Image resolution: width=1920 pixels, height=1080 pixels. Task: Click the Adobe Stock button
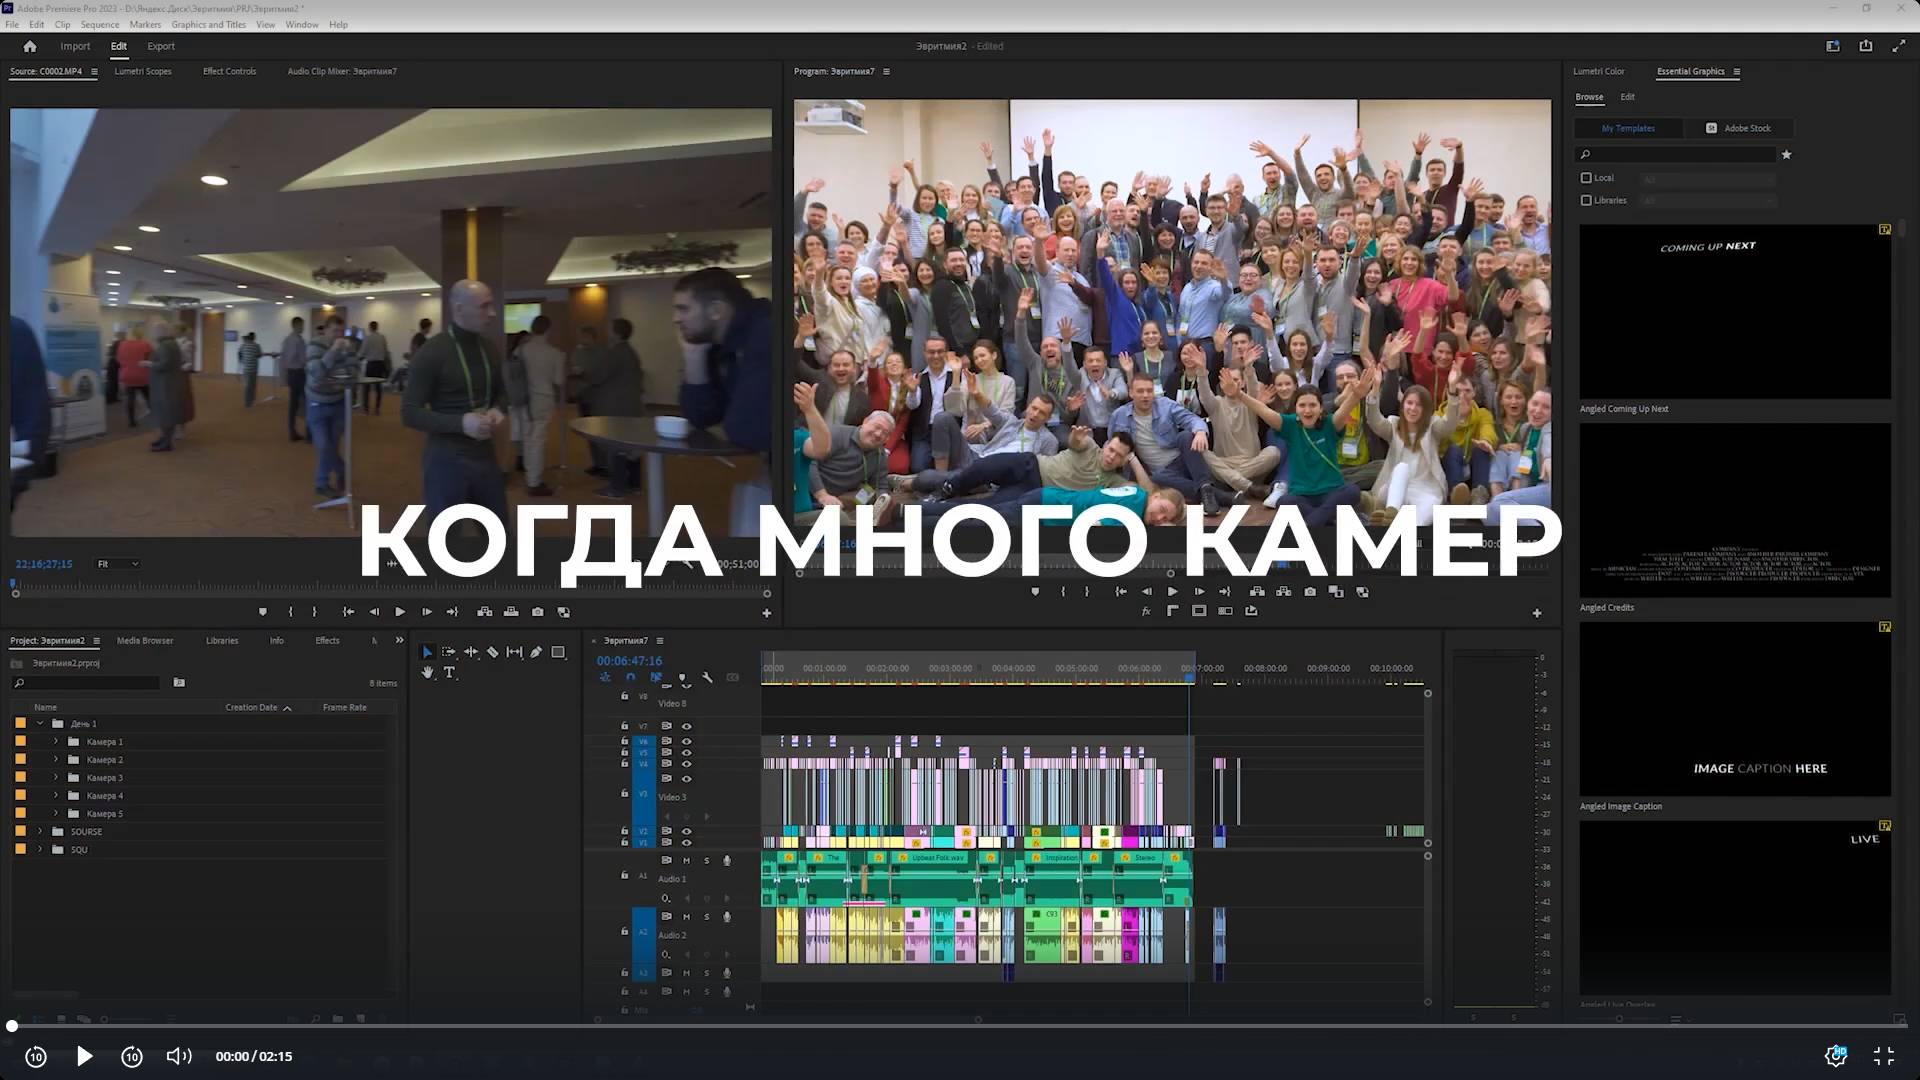click(1738, 128)
